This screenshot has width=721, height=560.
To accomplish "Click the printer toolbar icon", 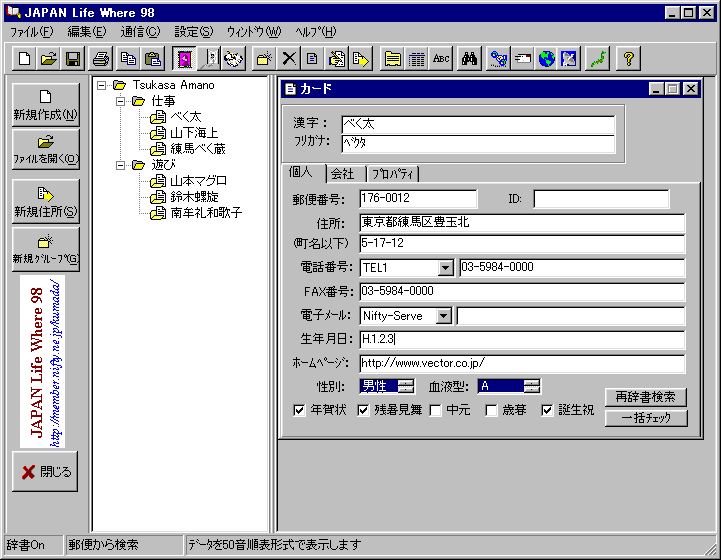I will point(101,59).
